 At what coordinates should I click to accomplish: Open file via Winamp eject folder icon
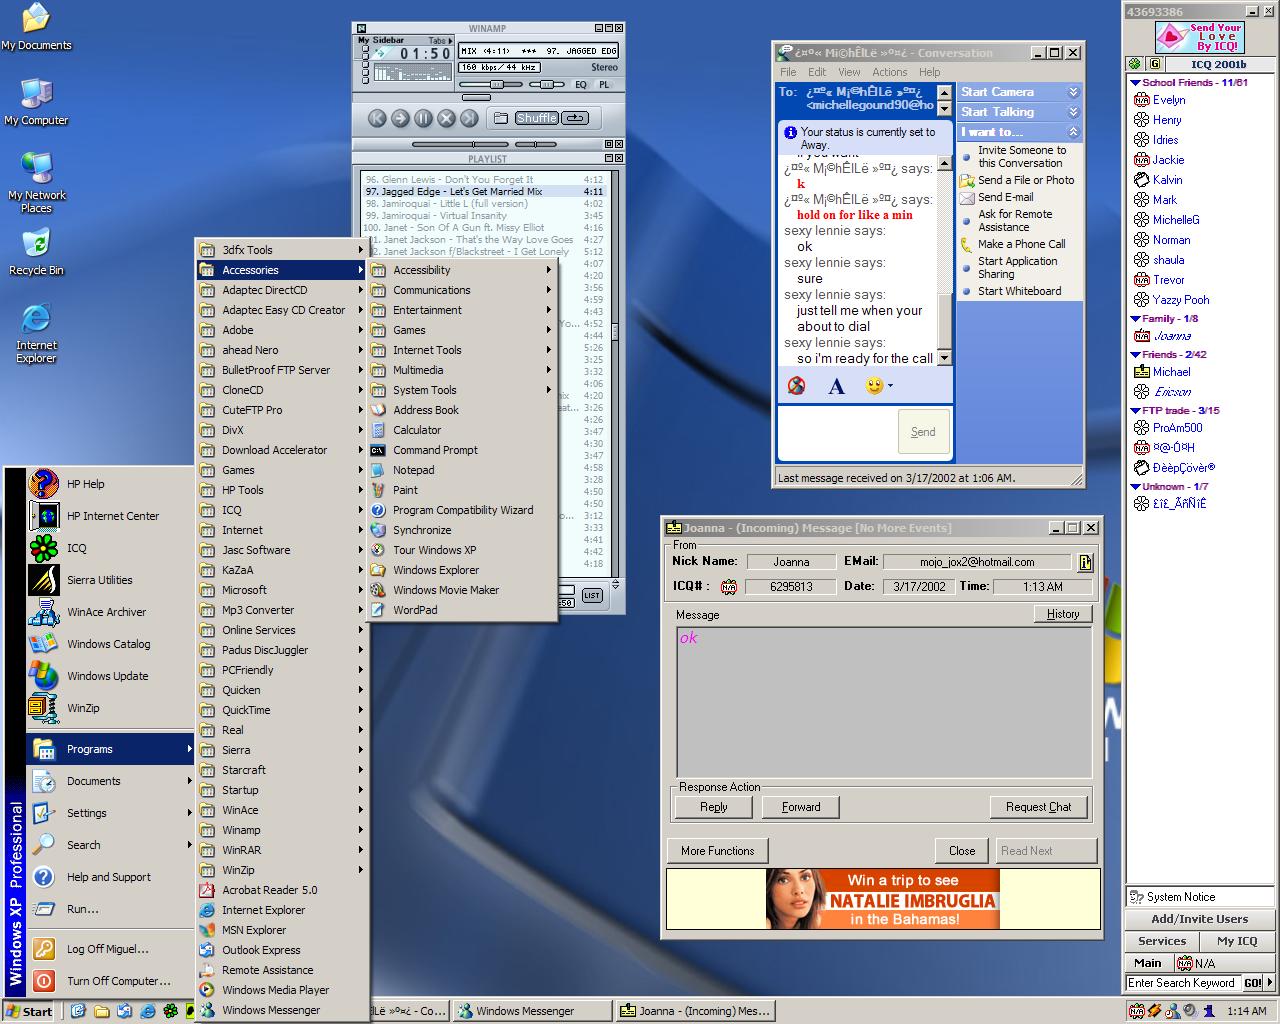click(x=501, y=118)
